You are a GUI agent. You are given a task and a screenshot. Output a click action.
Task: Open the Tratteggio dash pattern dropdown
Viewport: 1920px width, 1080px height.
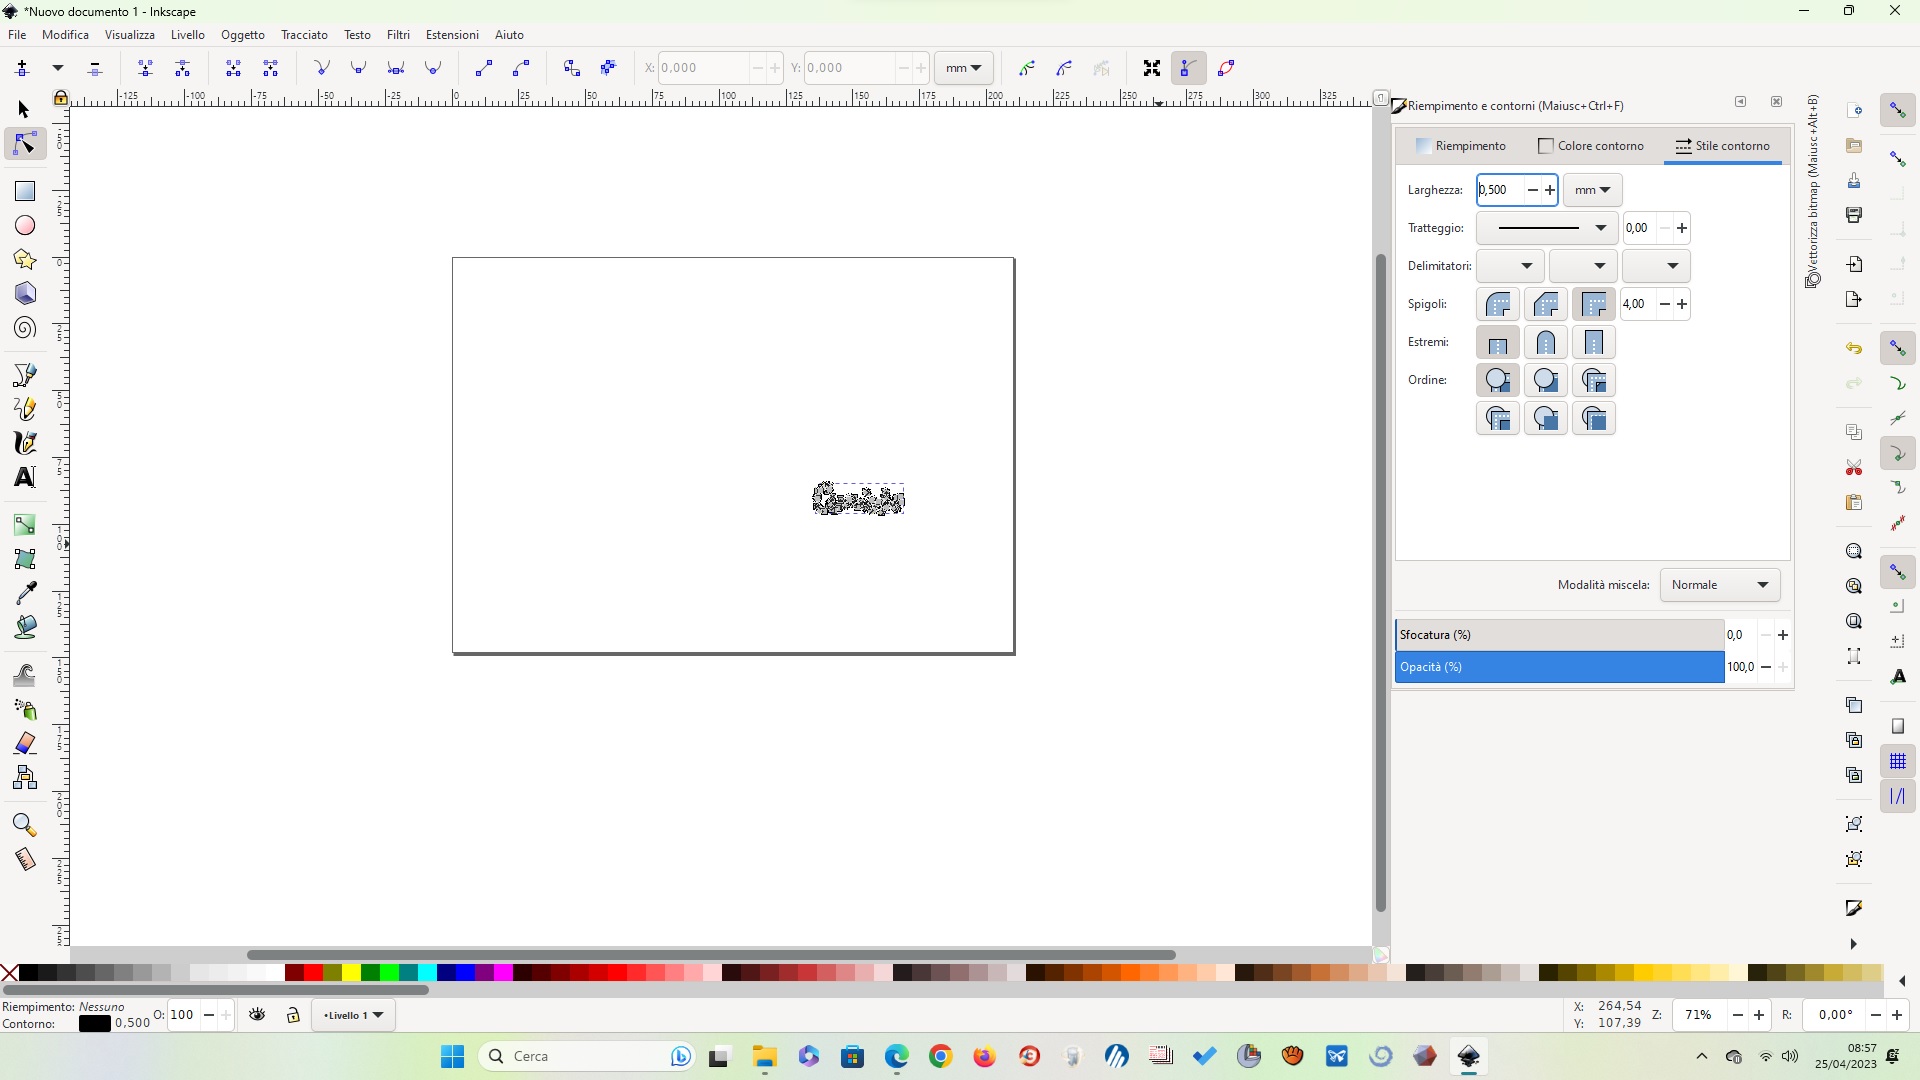(x=1546, y=228)
